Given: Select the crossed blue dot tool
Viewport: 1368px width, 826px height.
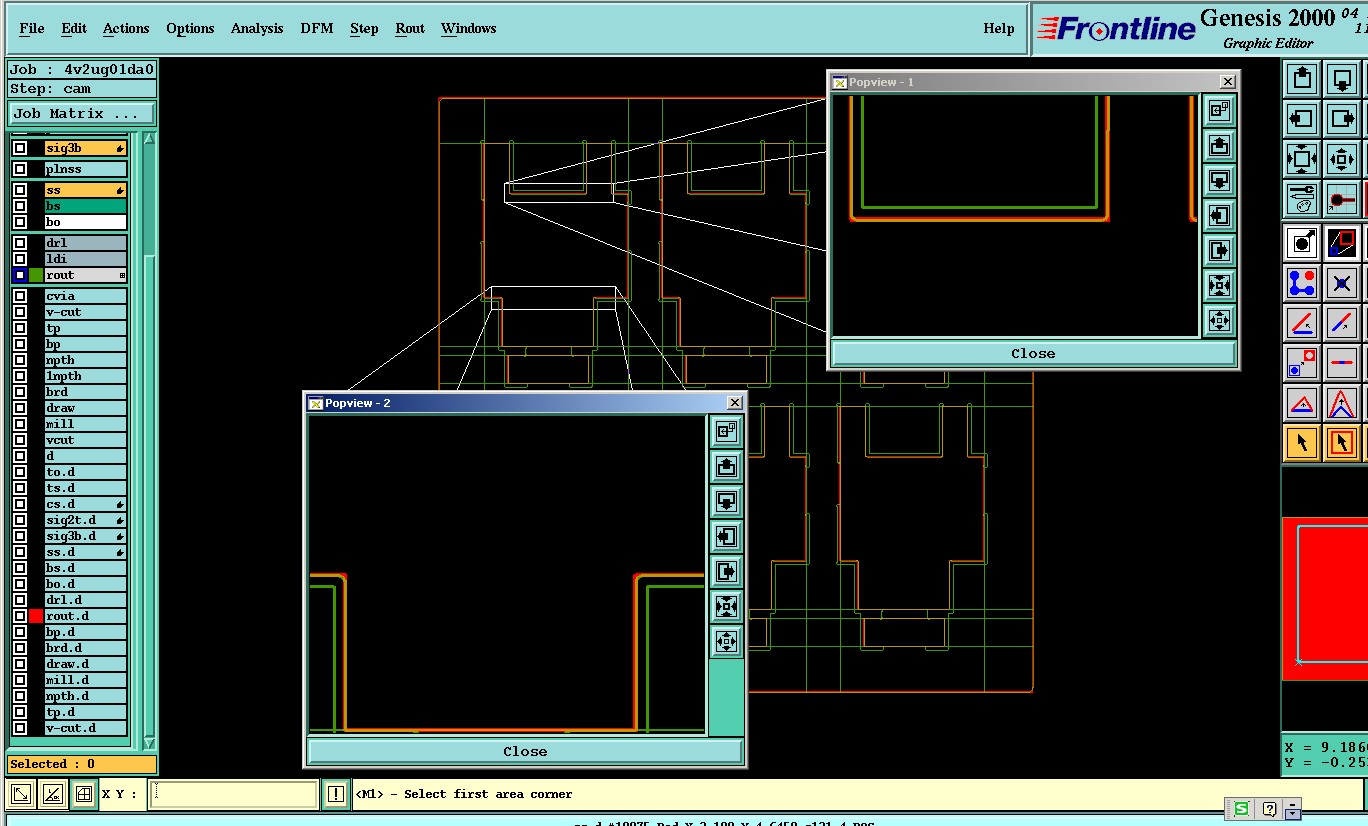Looking at the screenshot, I should click(x=1341, y=283).
